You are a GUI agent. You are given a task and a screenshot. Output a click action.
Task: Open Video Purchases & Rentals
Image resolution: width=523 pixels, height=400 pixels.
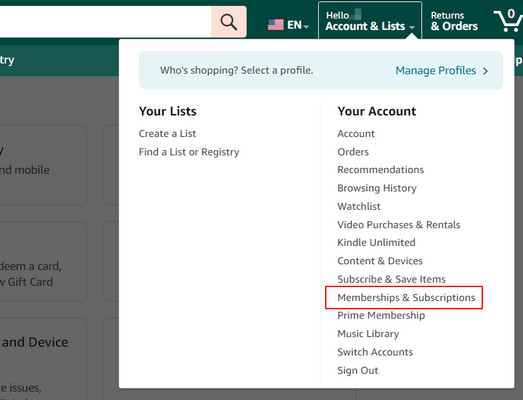tap(399, 225)
